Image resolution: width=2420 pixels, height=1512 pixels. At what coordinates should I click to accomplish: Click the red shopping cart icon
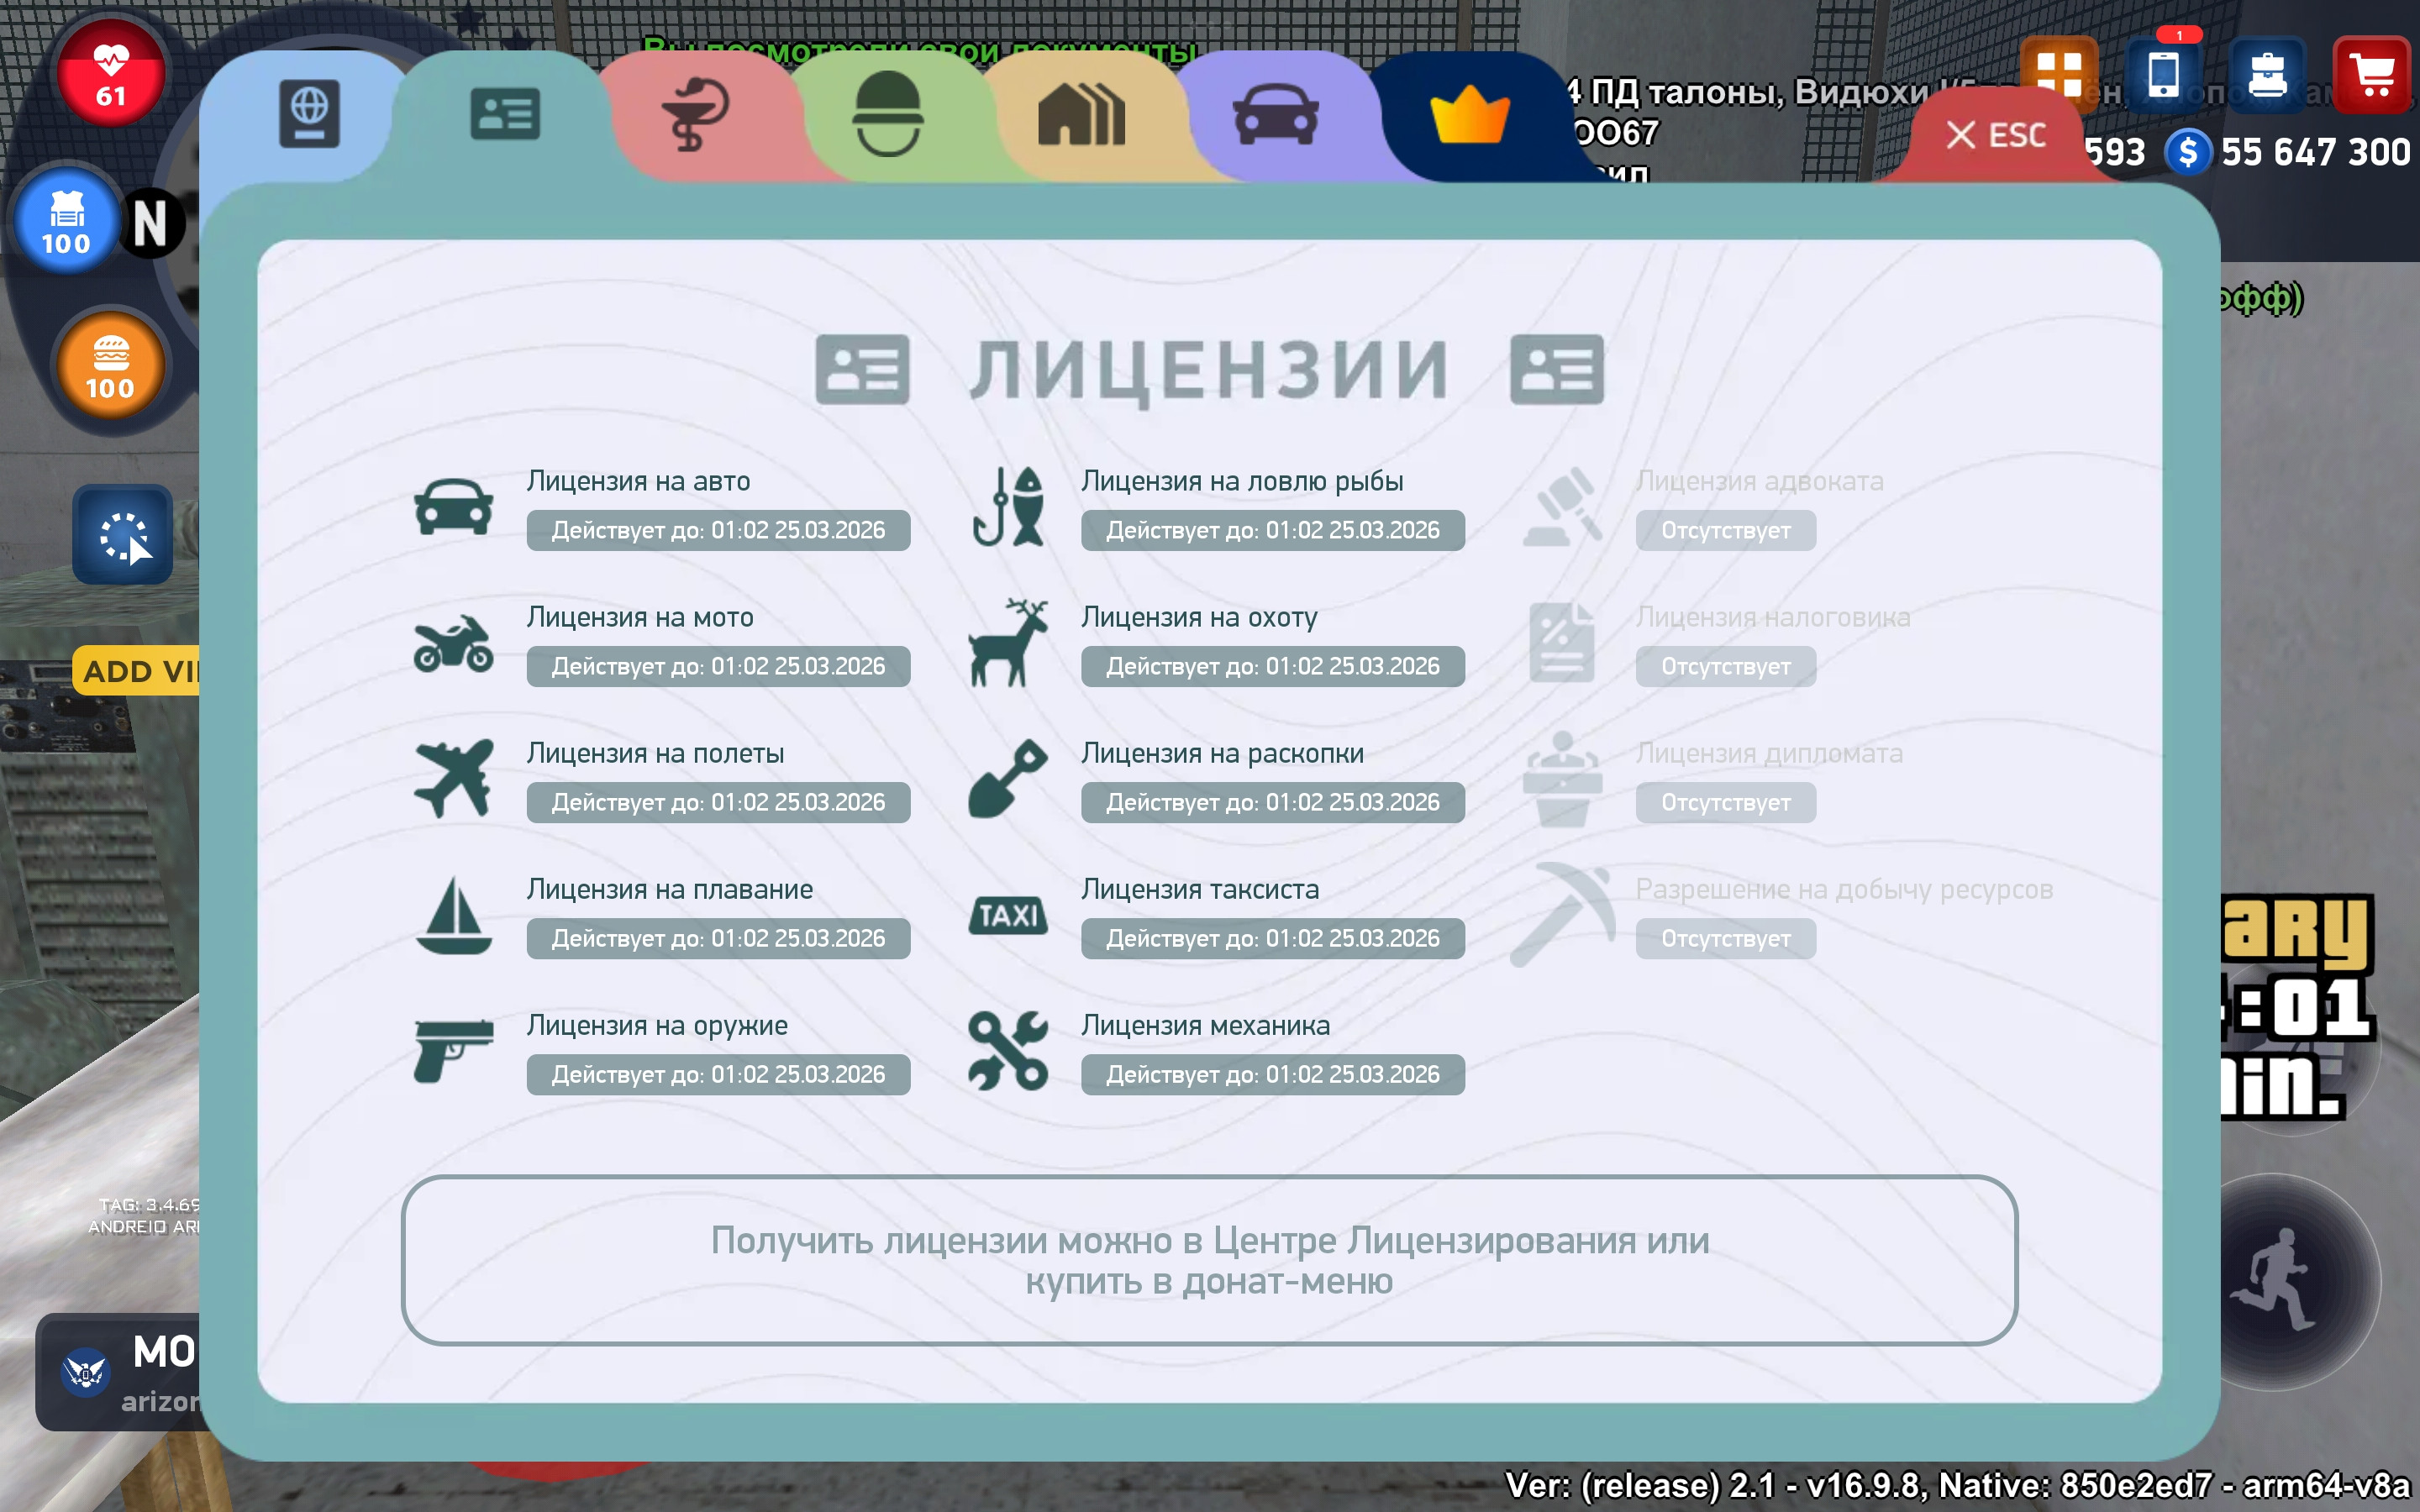pyautogui.click(x=2370, y=75)
